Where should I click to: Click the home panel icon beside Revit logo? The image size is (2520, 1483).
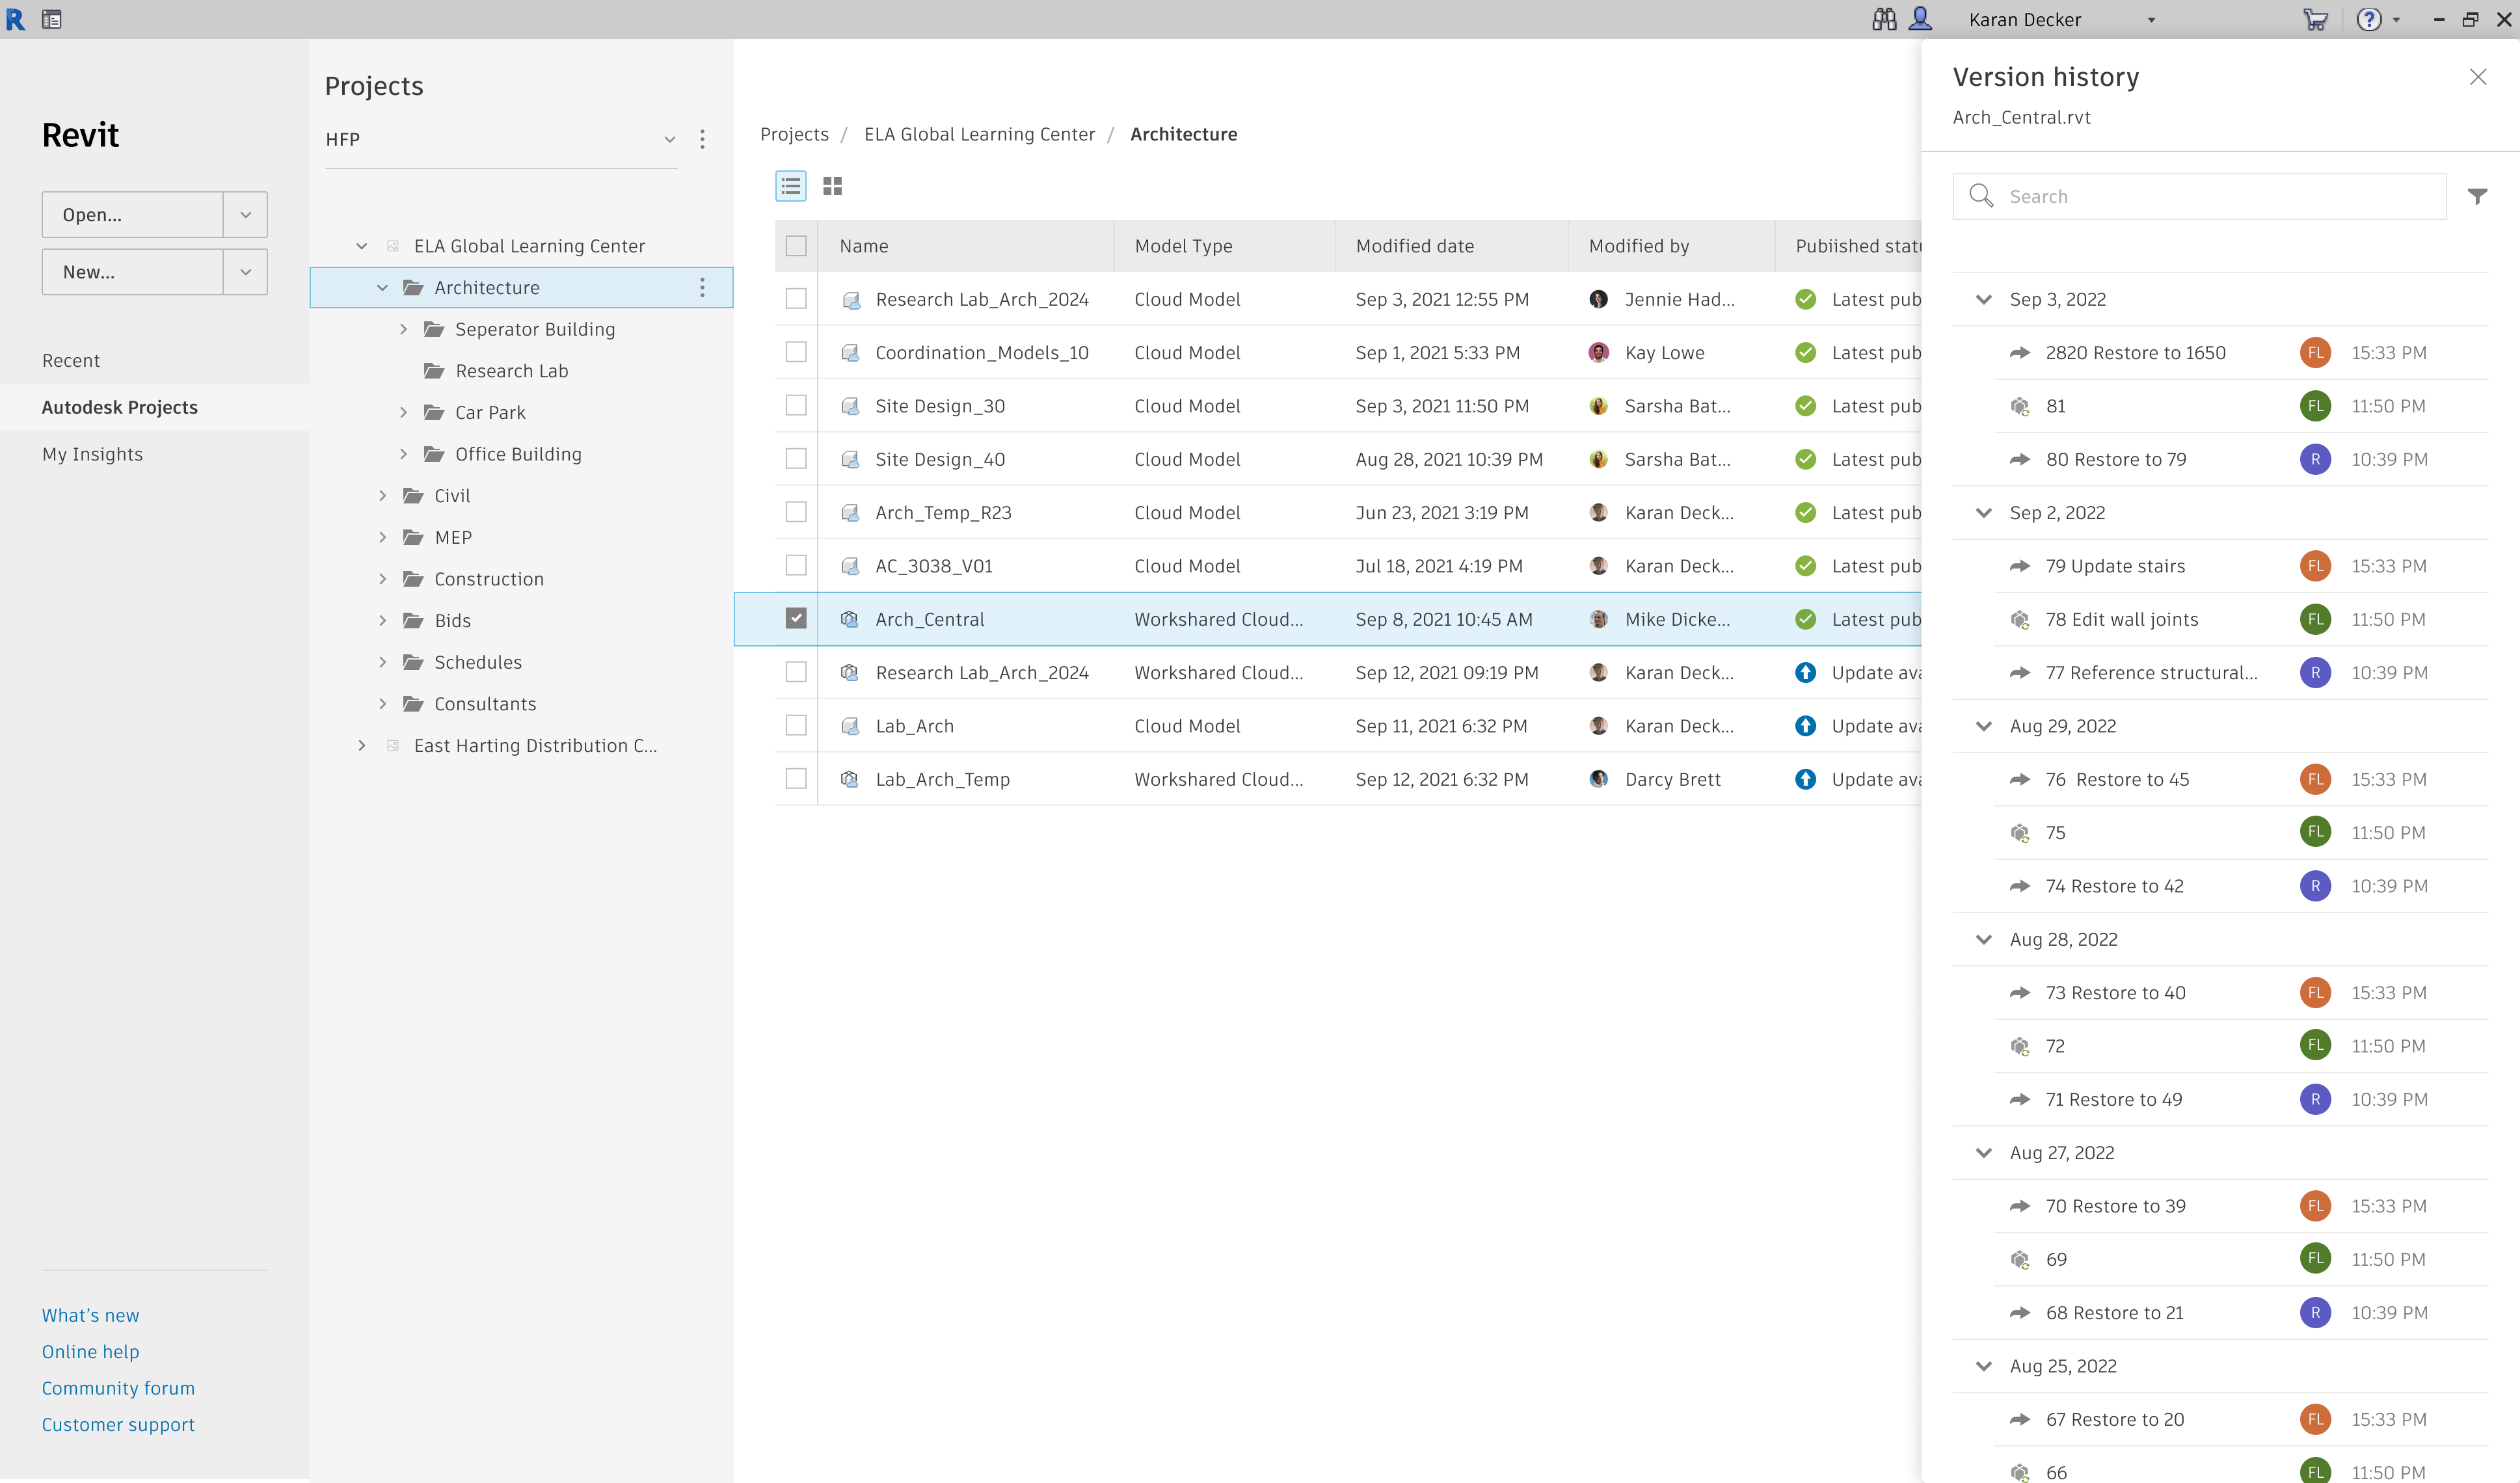52,19
